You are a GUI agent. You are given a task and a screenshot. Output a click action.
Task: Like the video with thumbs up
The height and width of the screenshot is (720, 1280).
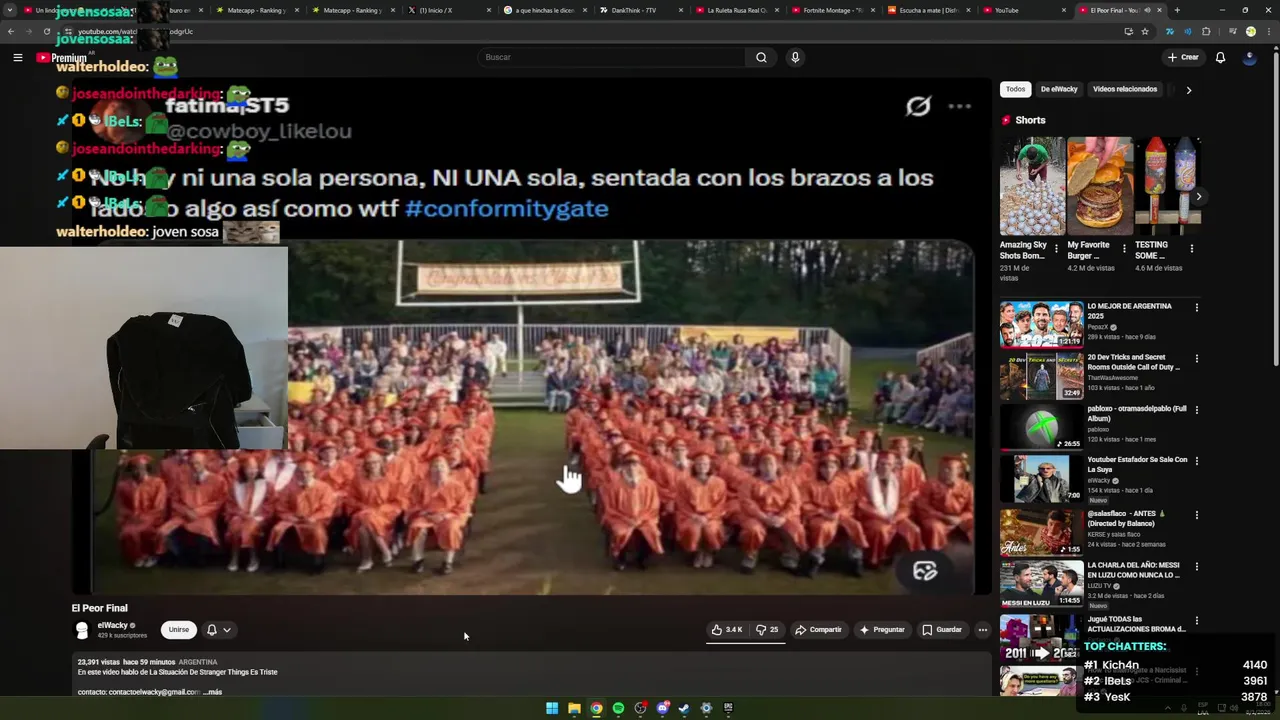coord(727,630)
